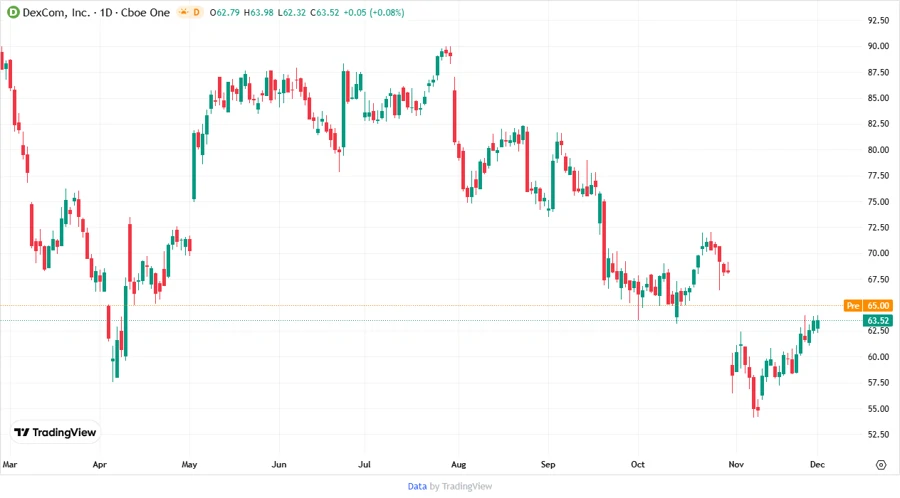
Task: Click the H63.98 high value
Action: point(258,13)
